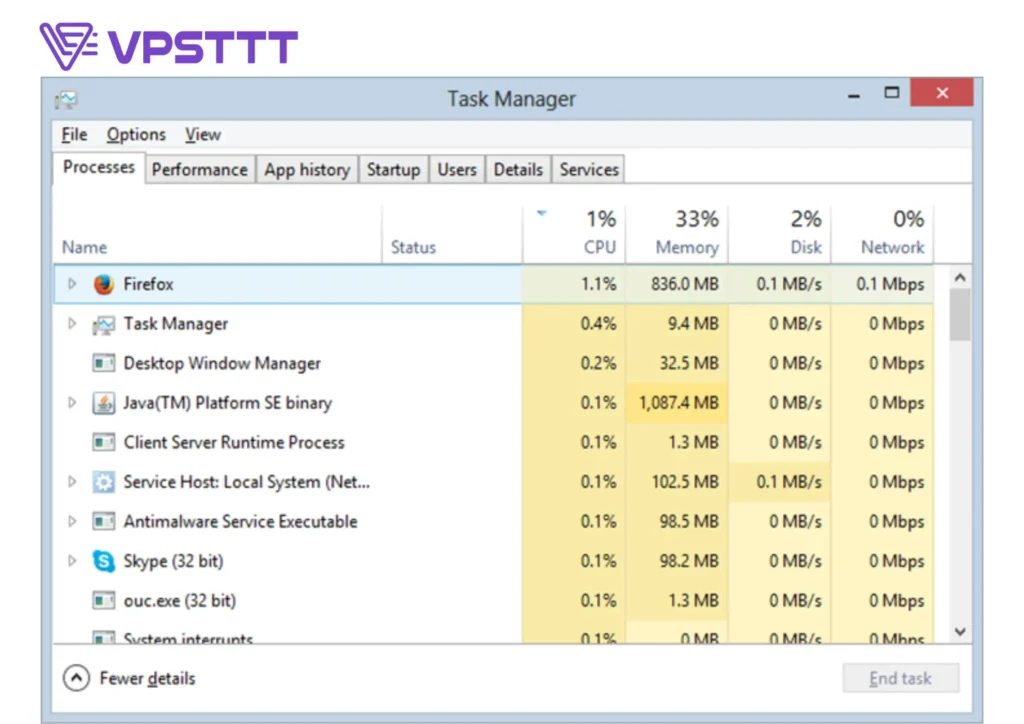Click the 0.1 Mbps network value
The width and height of the screenshot is (1024, 724).
pos(890,284)
